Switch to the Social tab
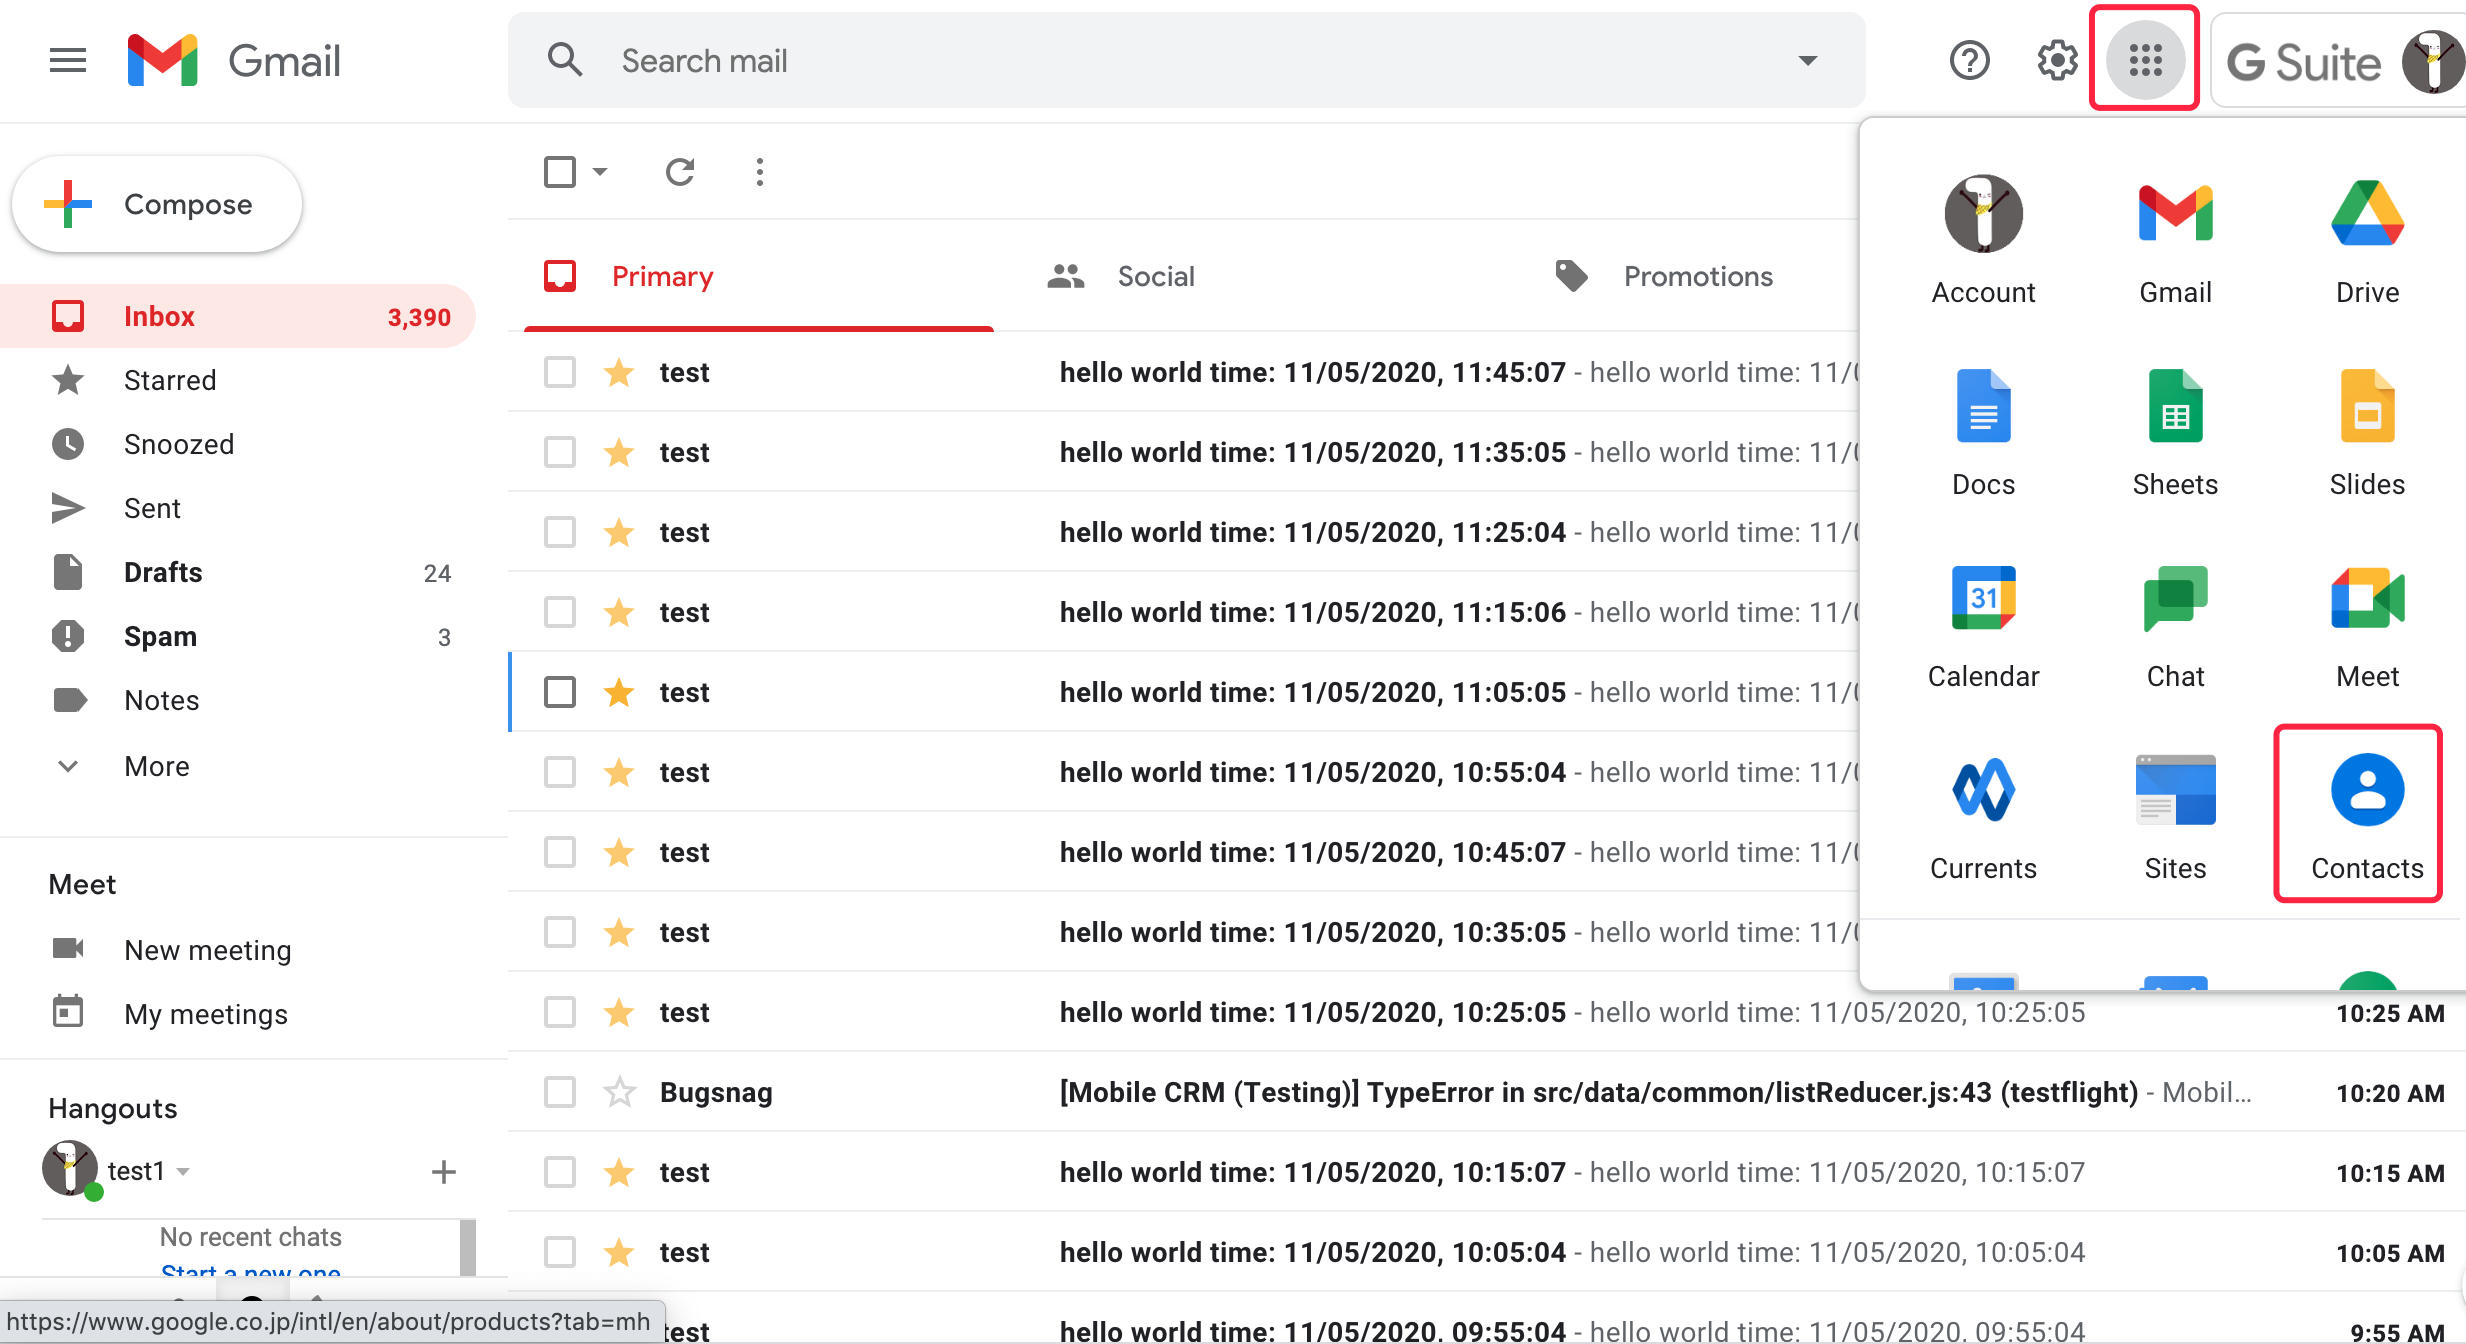 point(1155,276)
